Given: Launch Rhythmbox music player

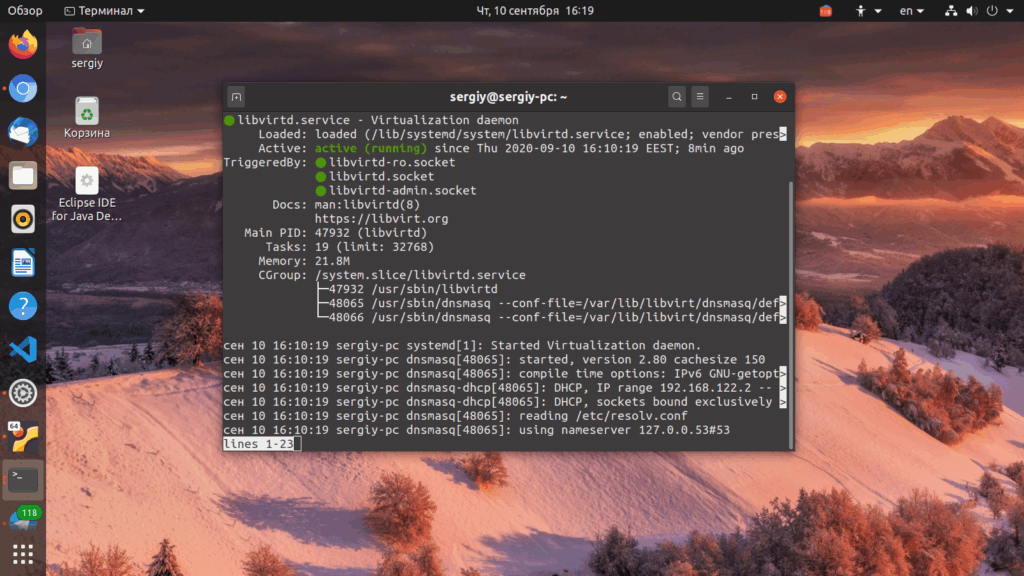Looking at the screenshot, I should coord(23,219).
